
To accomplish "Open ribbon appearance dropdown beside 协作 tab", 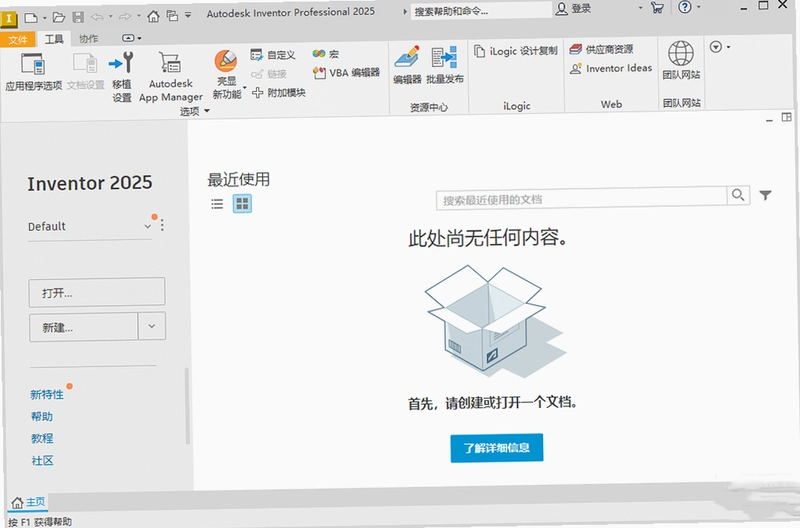I will point(131,38).
